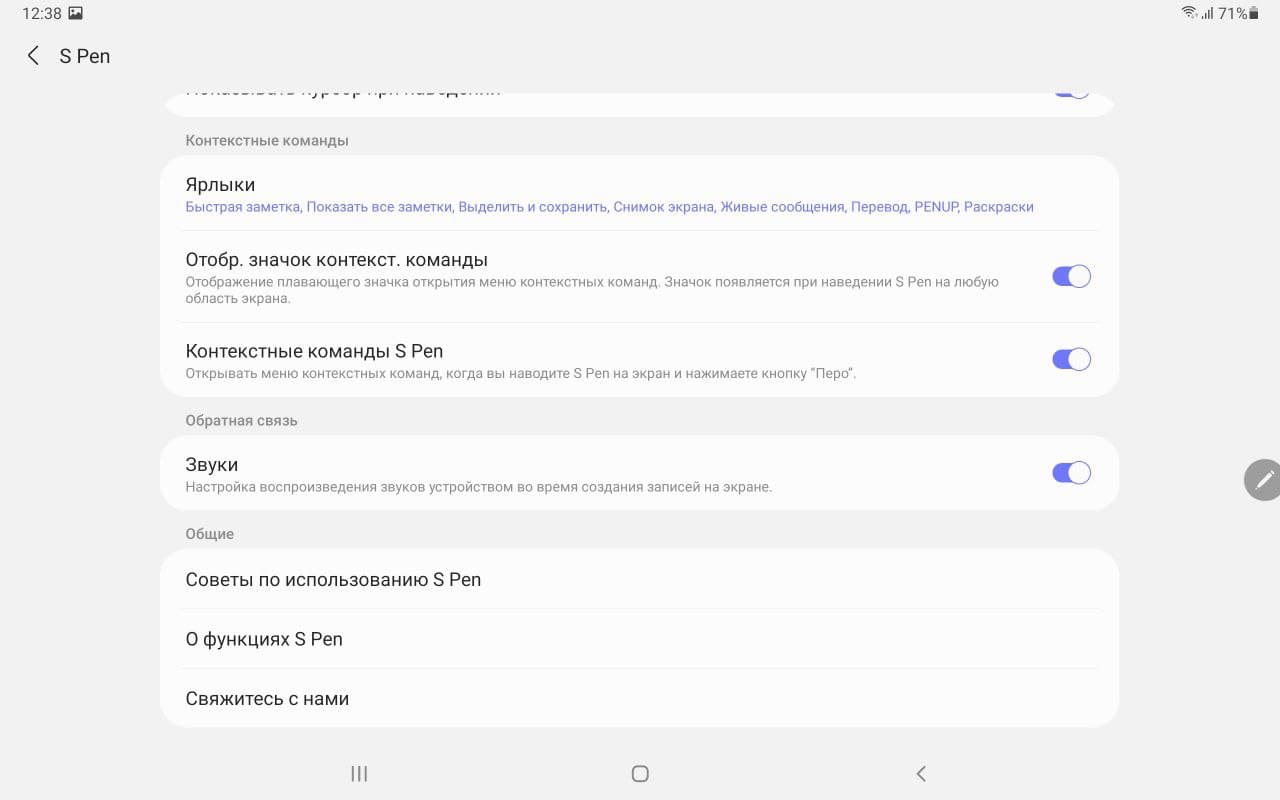Open О функциях S Pen
This screenshot has height=800, width=1280.
(x=264, y=639)
